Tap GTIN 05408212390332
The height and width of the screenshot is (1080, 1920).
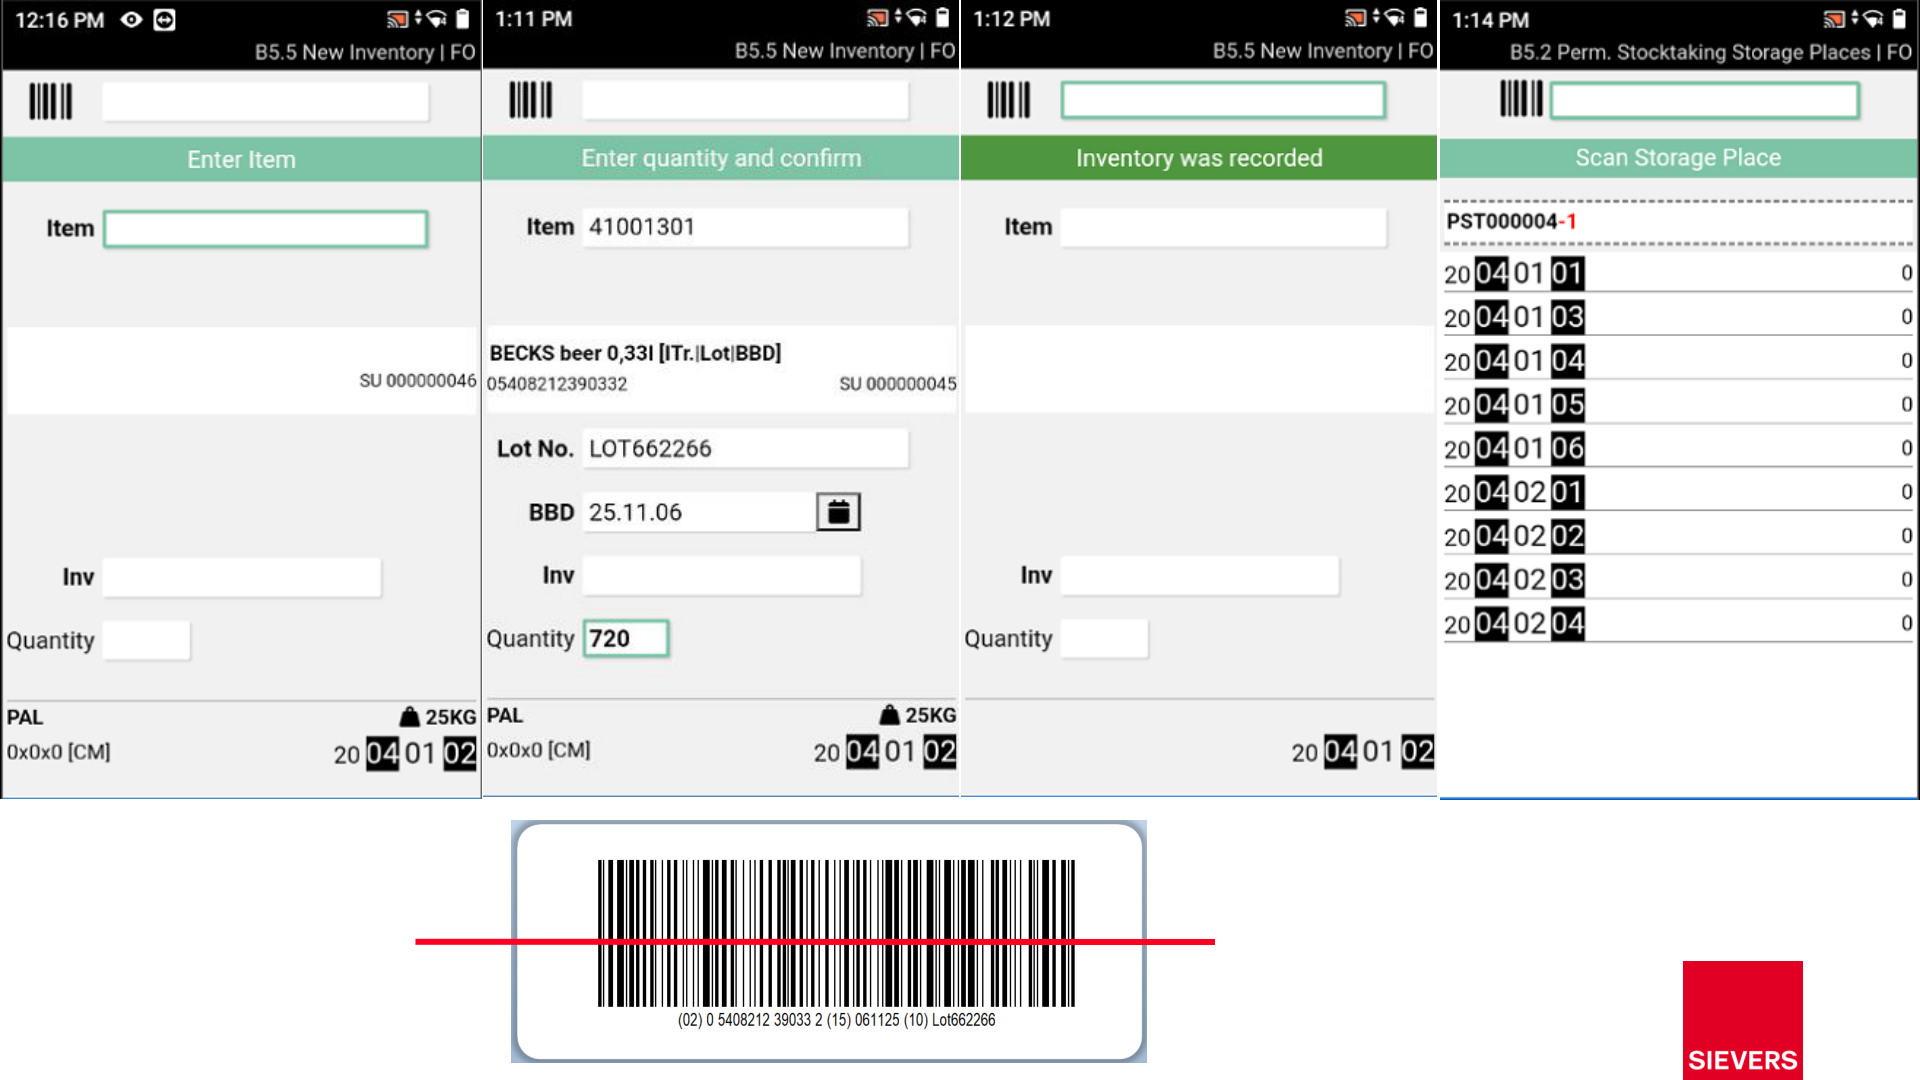coord(557,384)
